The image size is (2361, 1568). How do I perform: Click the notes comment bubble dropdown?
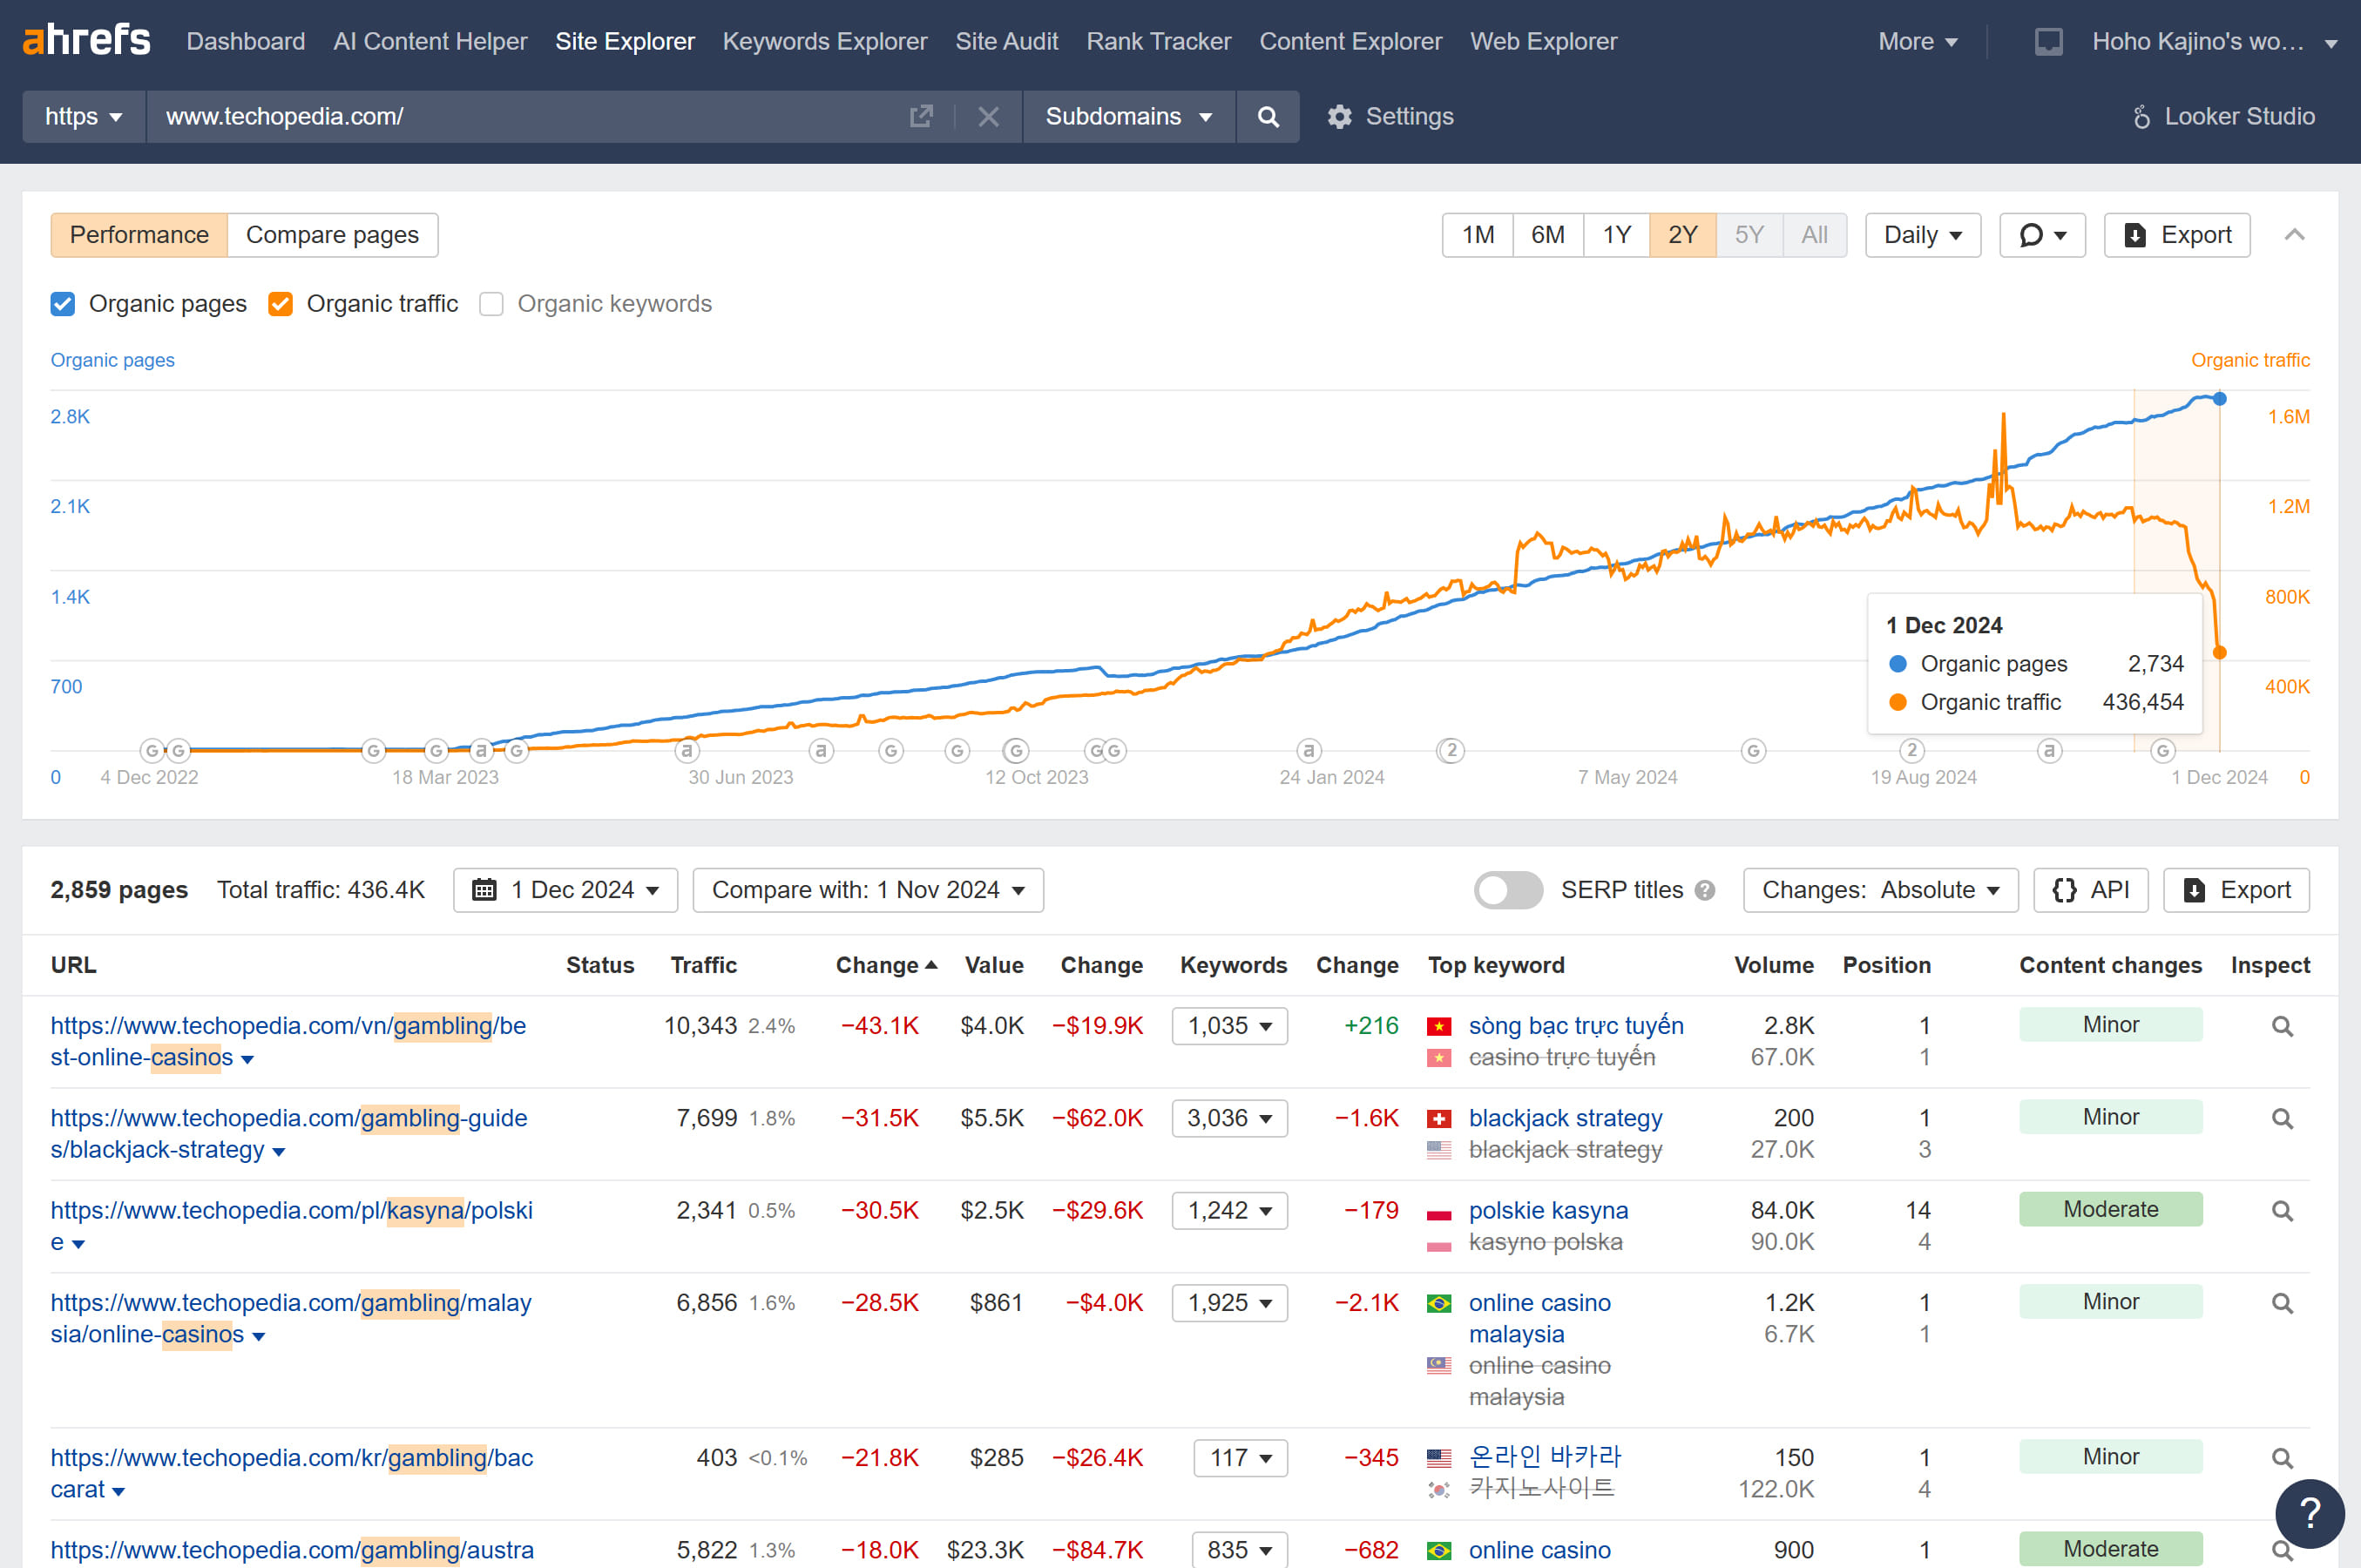[x=2041, y=235]
